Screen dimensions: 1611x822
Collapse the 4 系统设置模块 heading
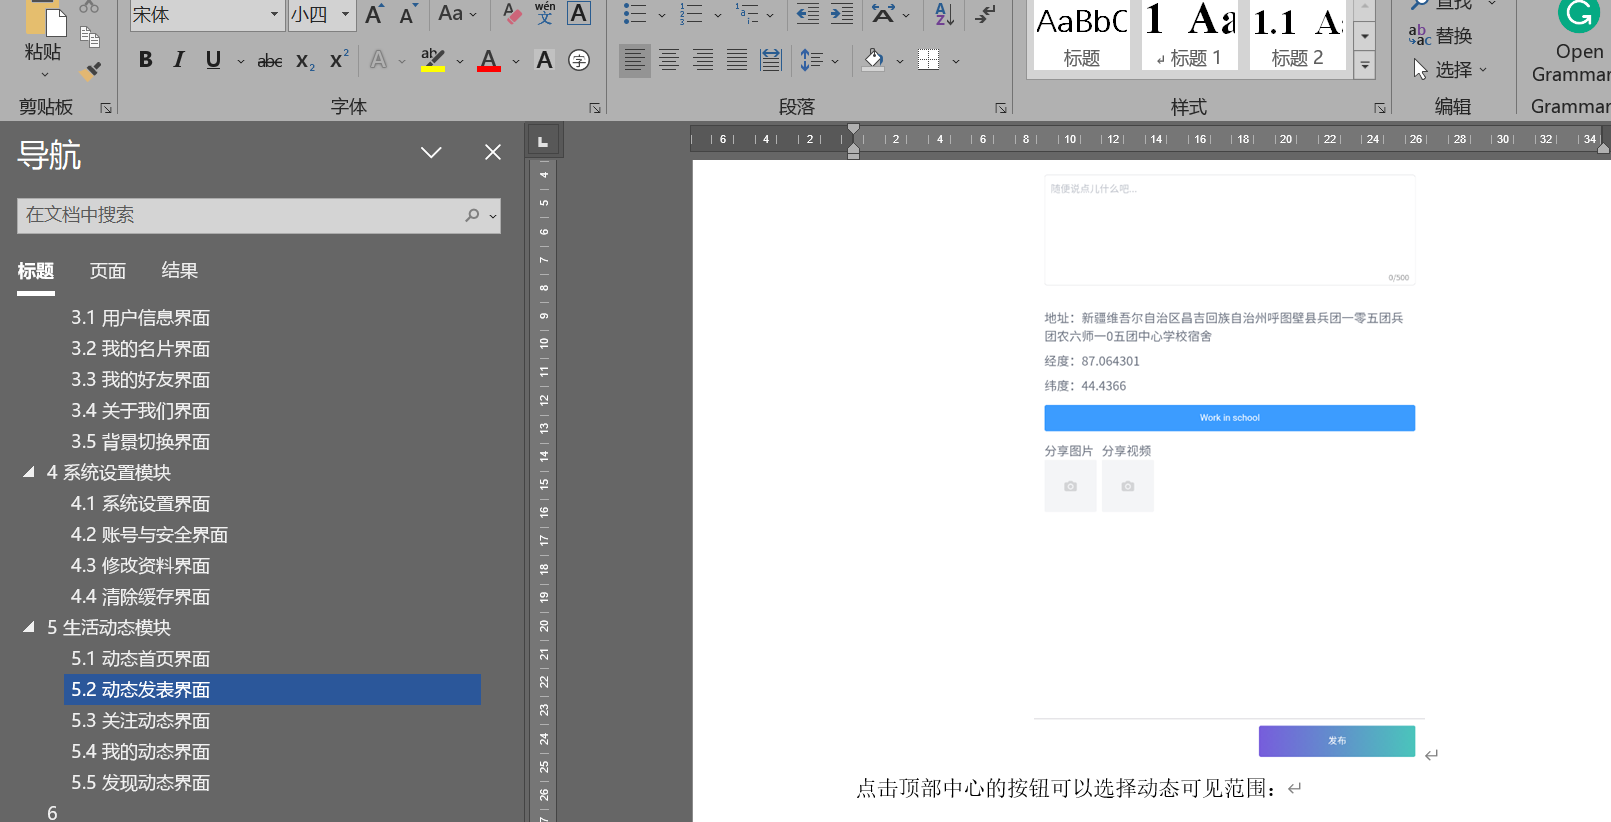point(29,472)
